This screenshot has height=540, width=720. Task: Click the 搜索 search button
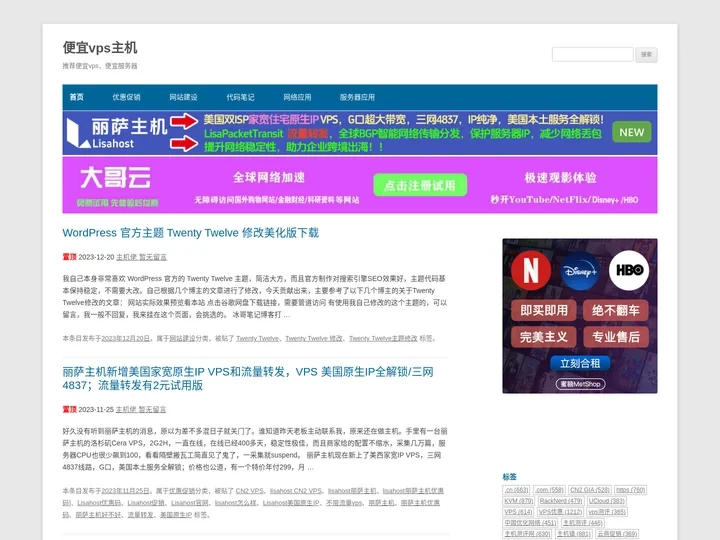click(x=647, y=55)
